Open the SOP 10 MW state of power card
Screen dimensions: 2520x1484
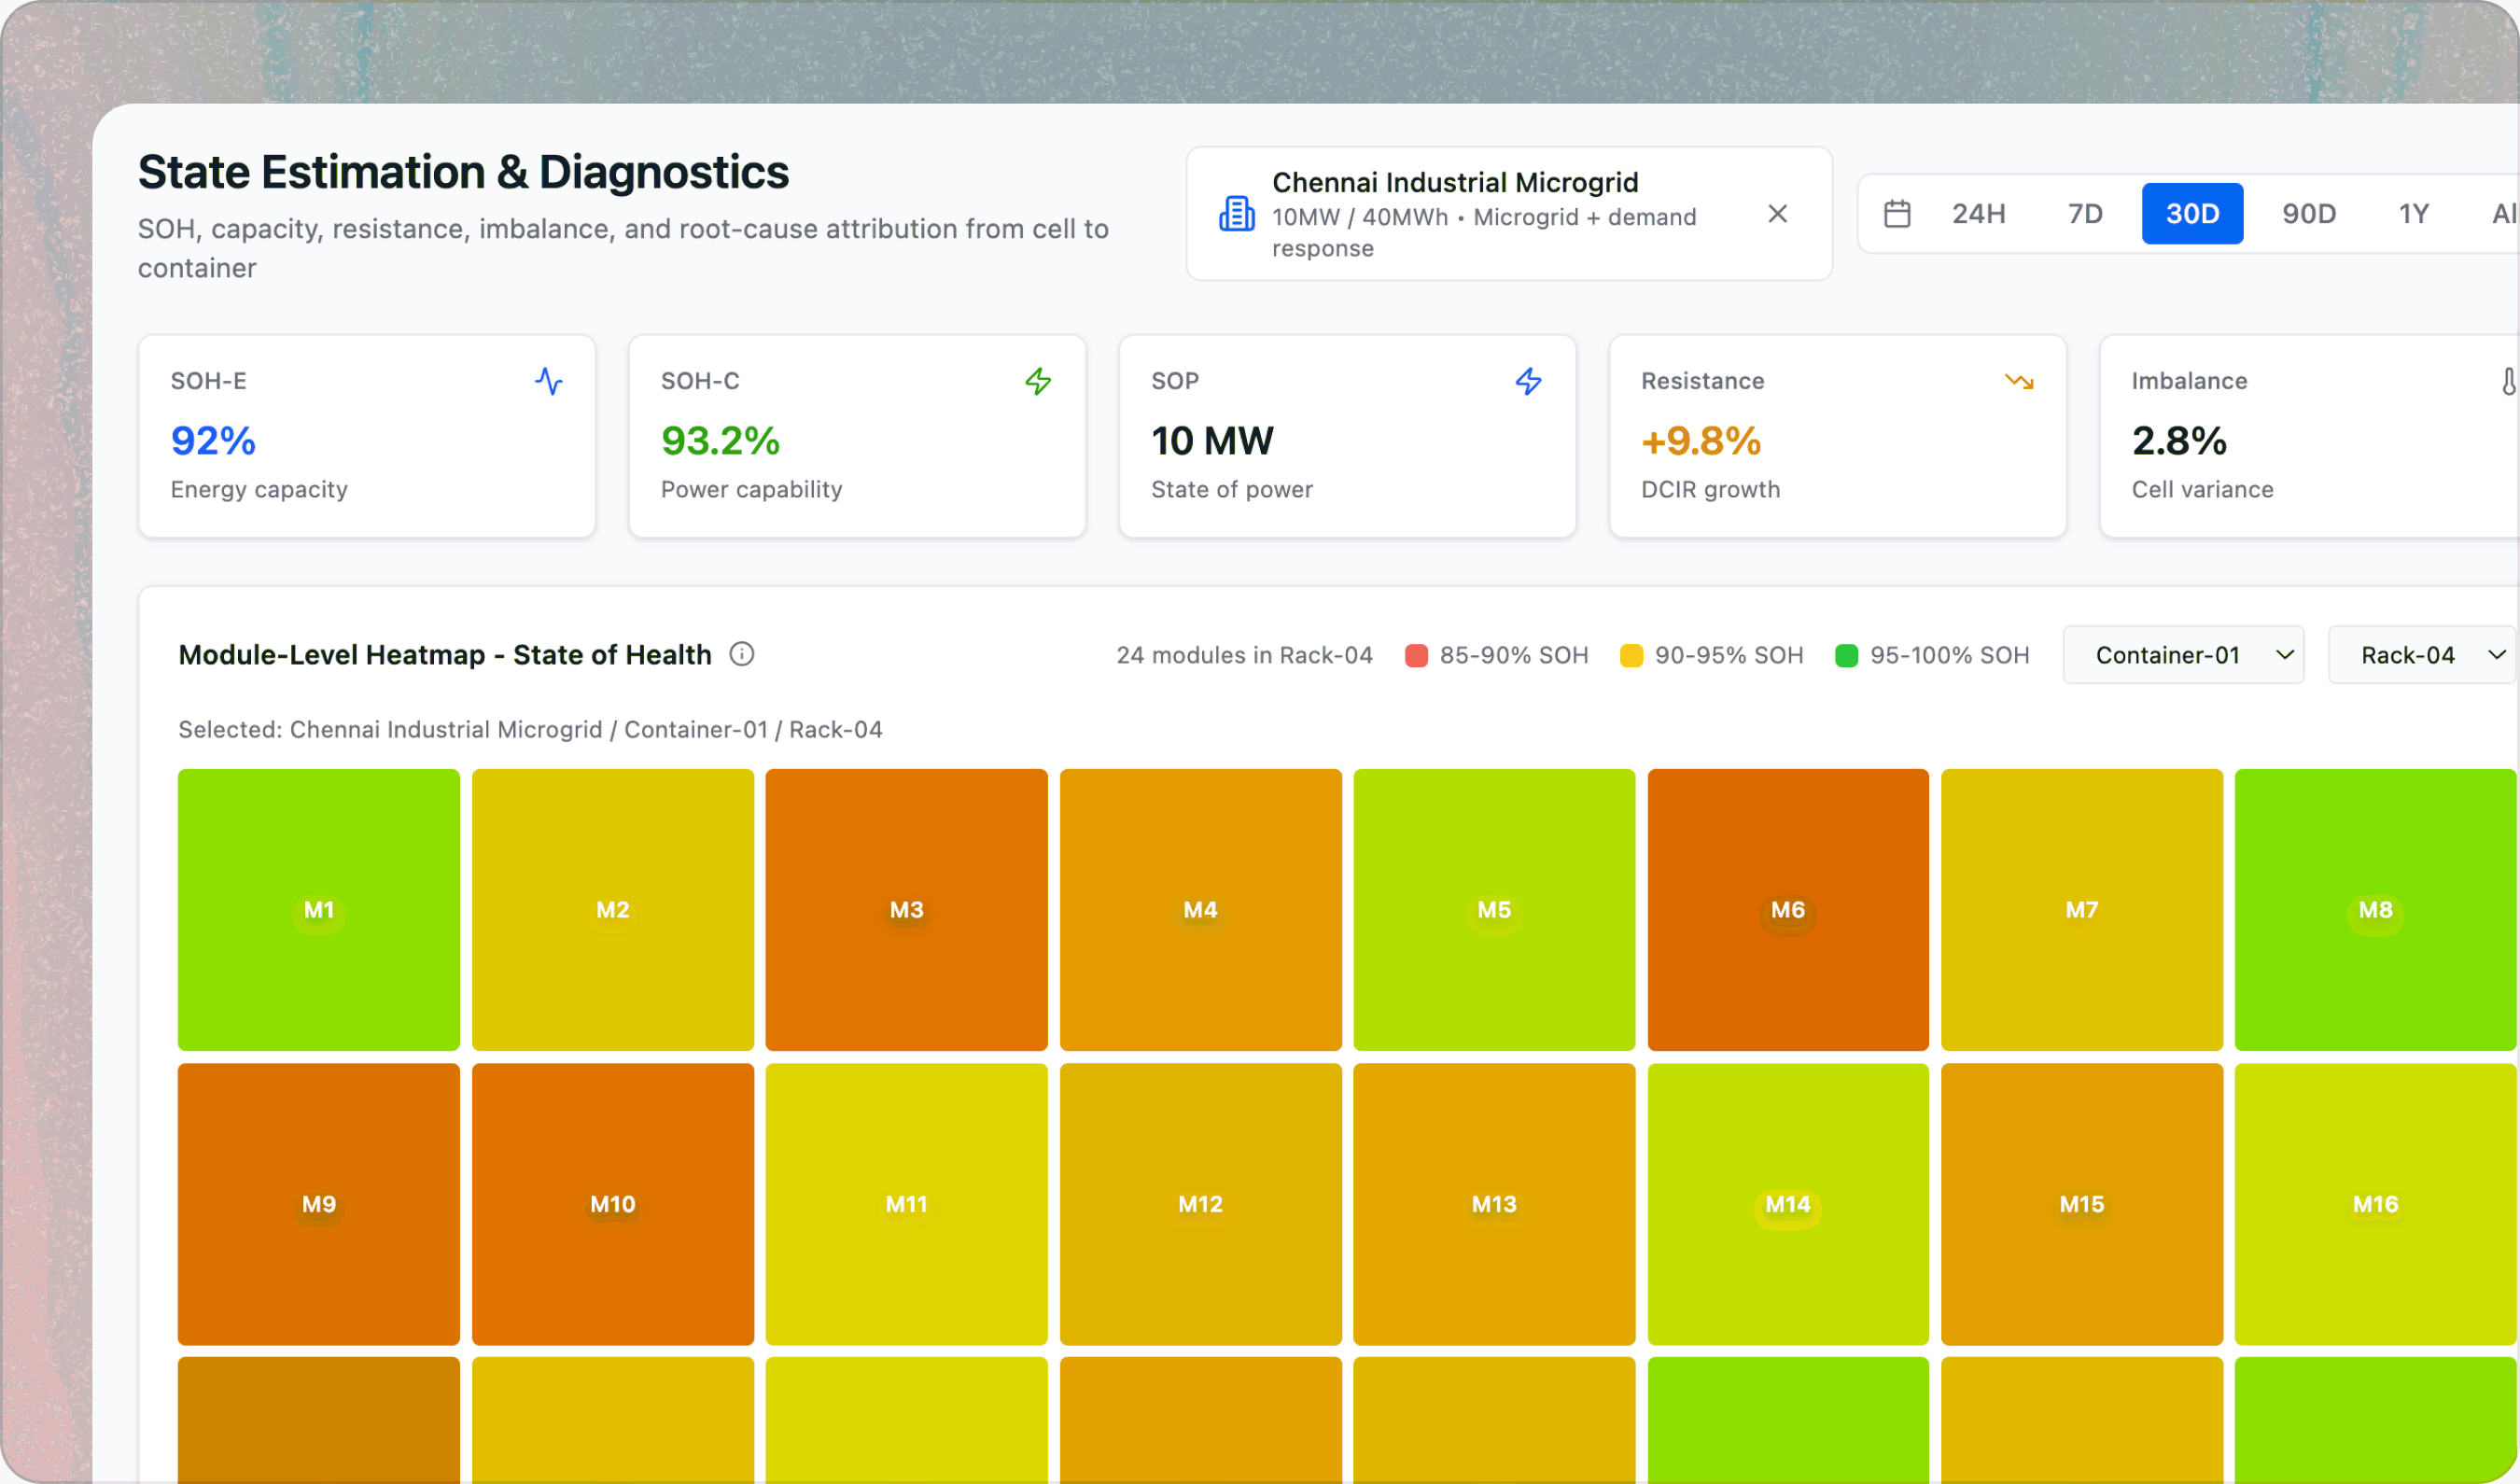click(1347, 436)
